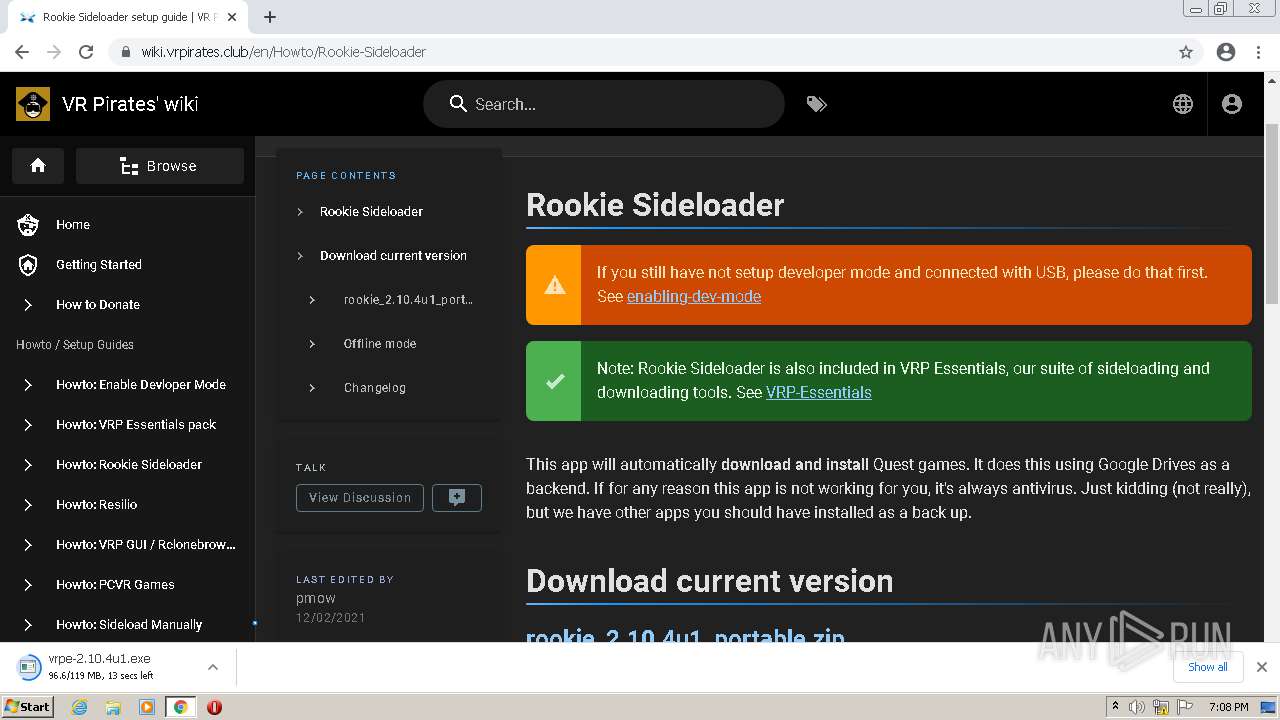Viewport: 1280px width, 720px height.
Task: Go to wiki home via house button
Action: pyautogui.click(x=38, y=166)
